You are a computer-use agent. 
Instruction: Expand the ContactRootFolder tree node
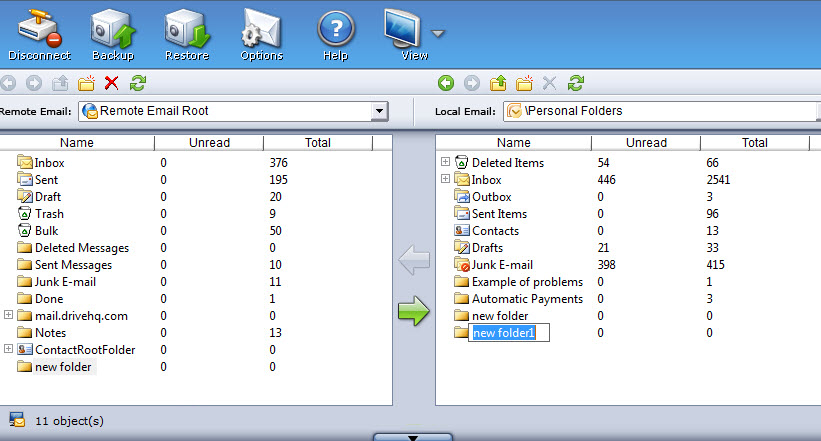[9, 349]
